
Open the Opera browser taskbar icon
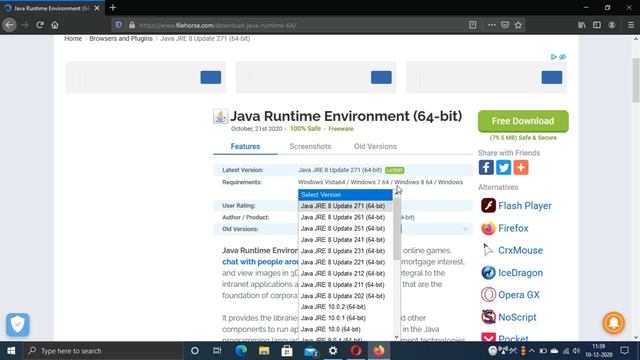[356, 351]
